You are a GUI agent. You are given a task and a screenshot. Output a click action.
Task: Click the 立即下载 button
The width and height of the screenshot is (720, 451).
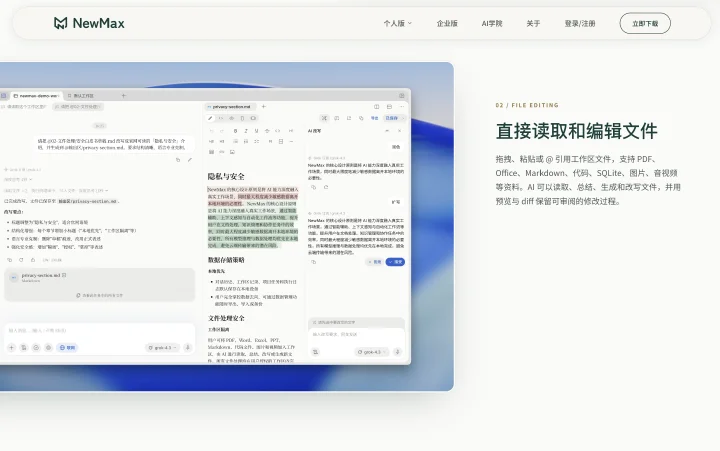645,23
